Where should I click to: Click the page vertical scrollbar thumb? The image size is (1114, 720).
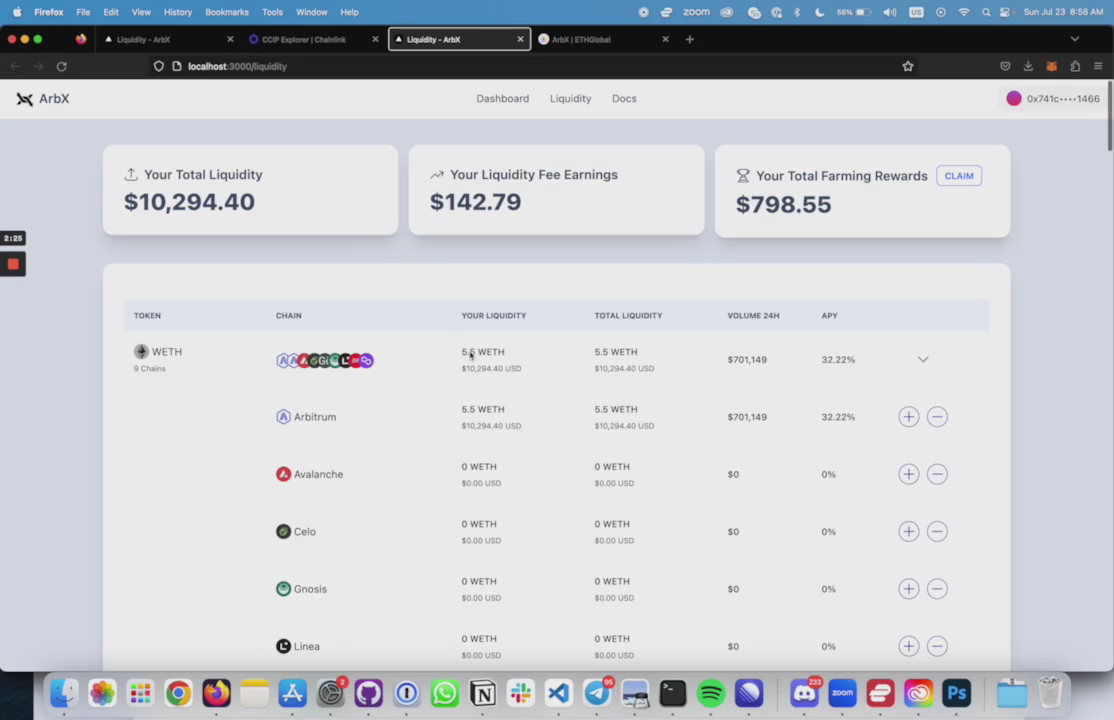[1109, 116]
